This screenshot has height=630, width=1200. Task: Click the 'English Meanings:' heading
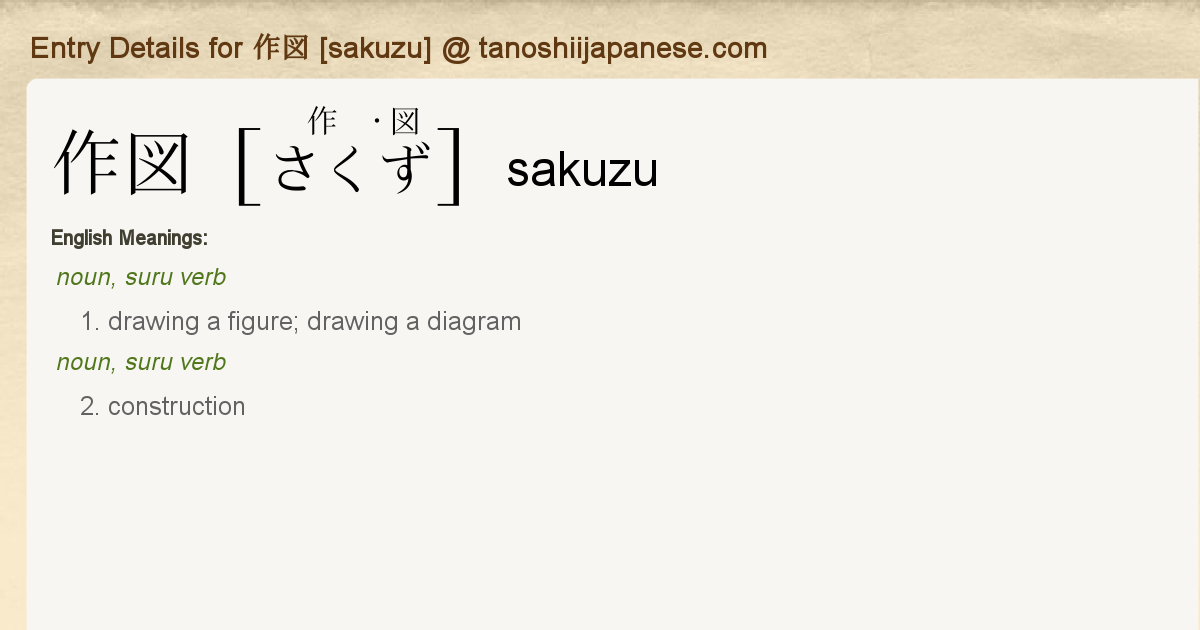coord(129,238)
